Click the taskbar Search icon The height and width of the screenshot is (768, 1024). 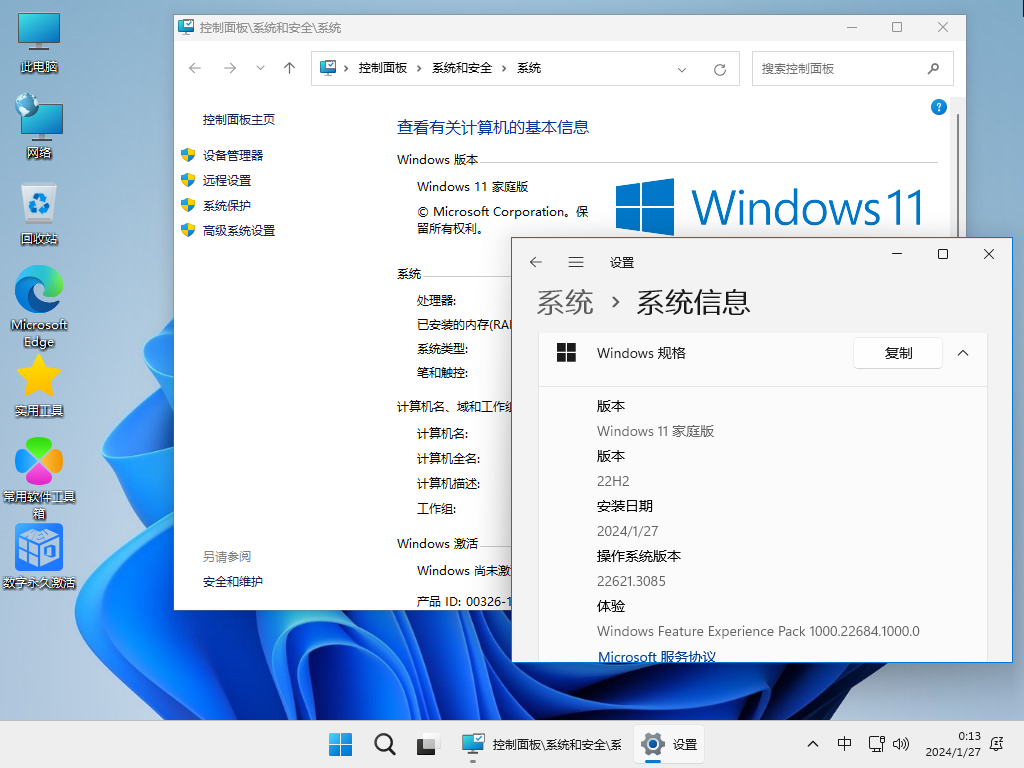384,744
